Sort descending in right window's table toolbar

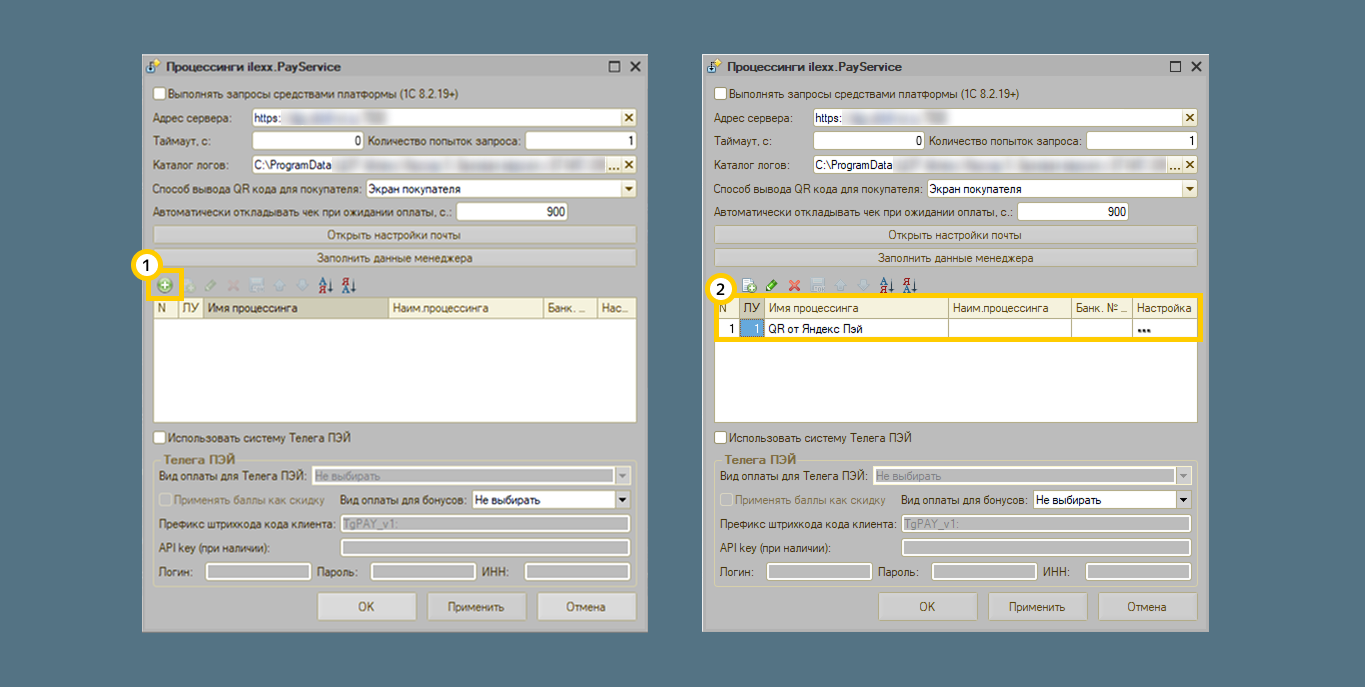(x=909, y=286)
